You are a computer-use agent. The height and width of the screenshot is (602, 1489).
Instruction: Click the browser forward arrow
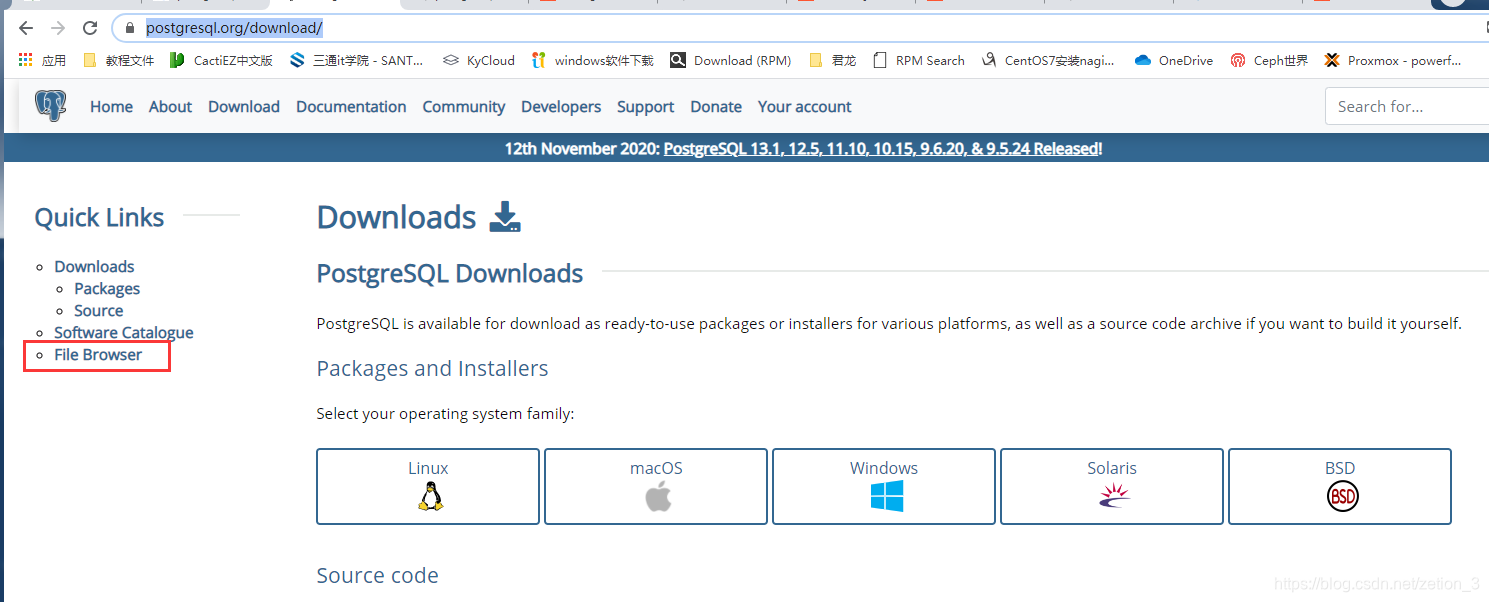click(x=58, y=28)
